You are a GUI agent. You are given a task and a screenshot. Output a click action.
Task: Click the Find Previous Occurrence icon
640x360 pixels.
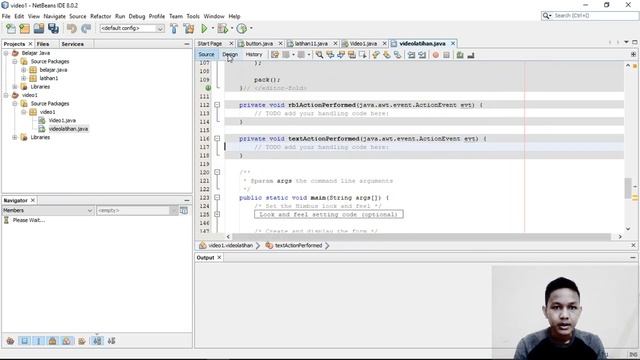point(330,55)
